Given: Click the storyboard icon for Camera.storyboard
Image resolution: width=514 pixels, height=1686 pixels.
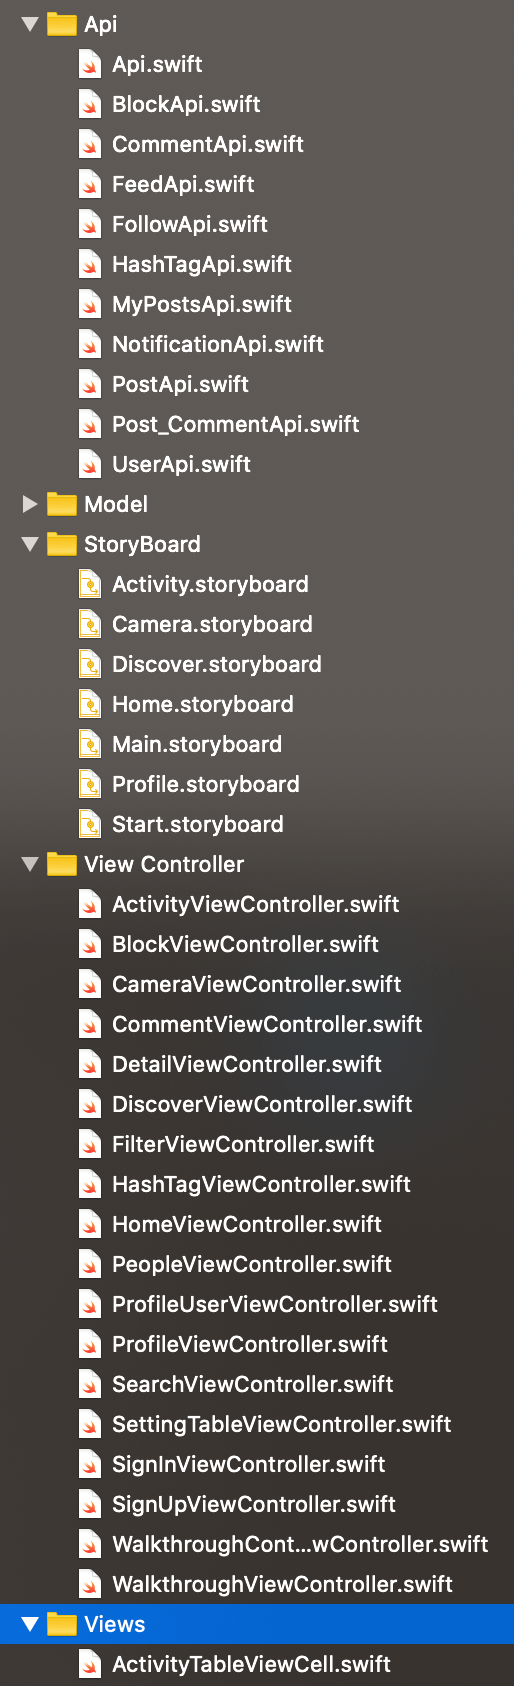Looking at the screenshot, I should point(90,624).
